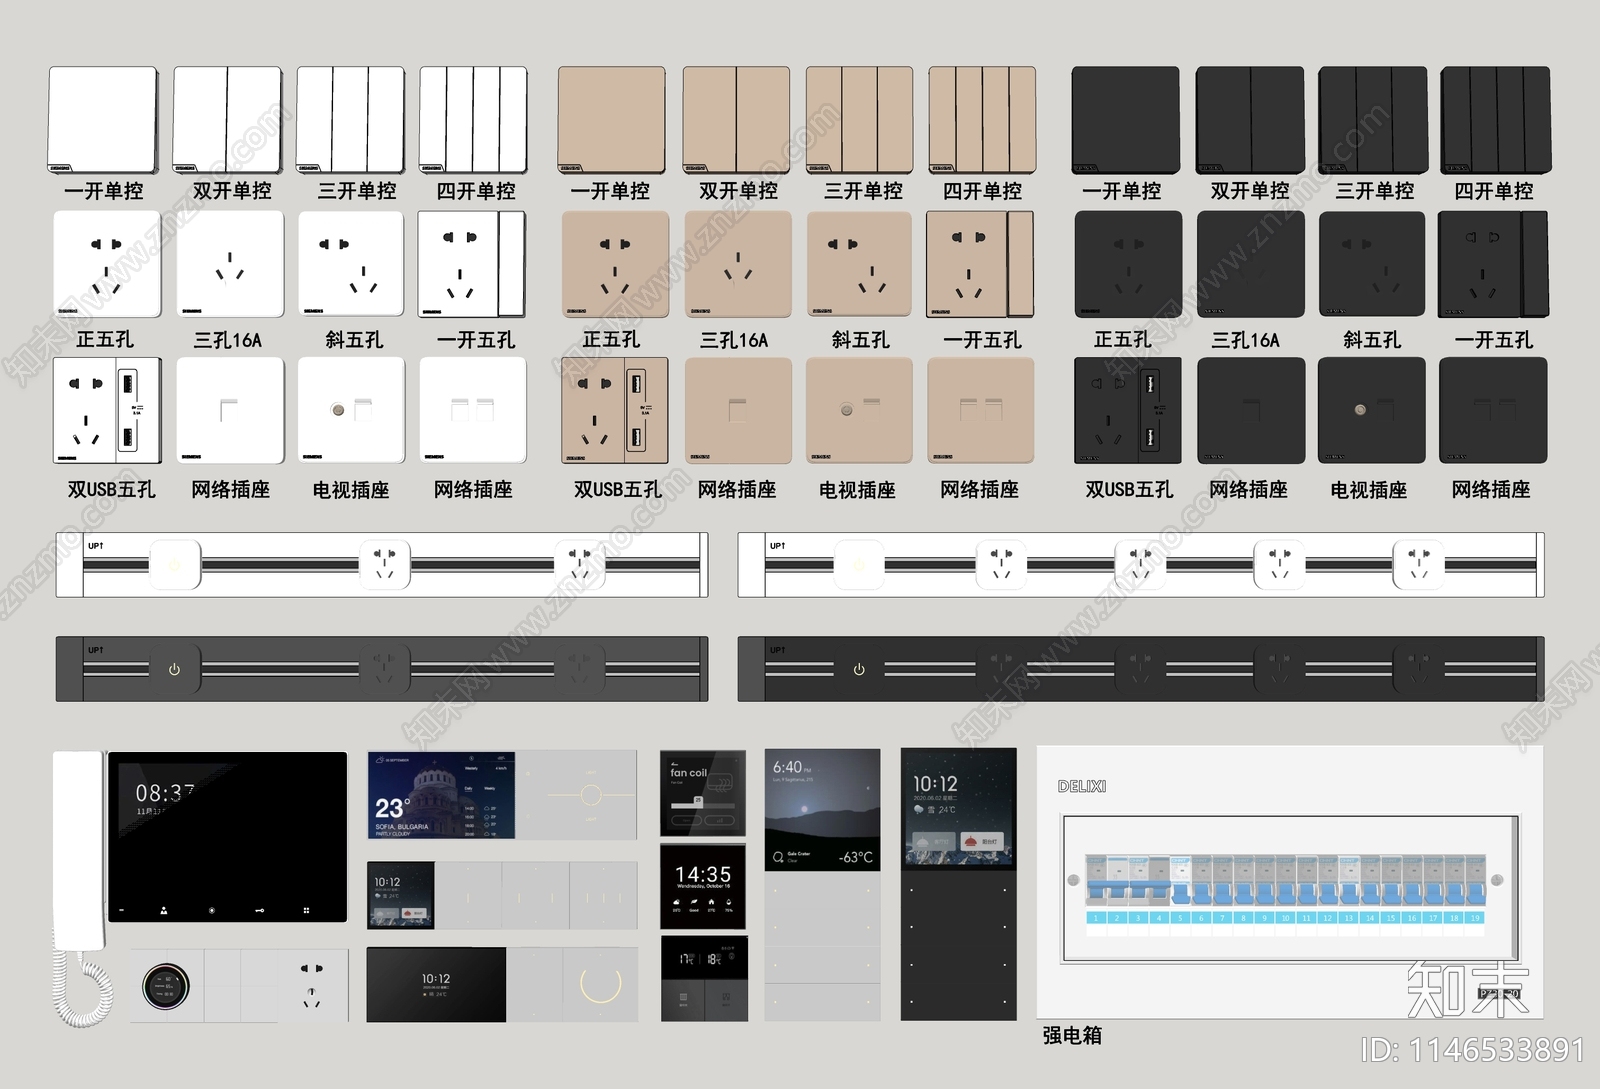This screenshot has height=1089, width=1600.
Task: Select the black three-gang 三开单控 switch
Action: pos(1372,120)
